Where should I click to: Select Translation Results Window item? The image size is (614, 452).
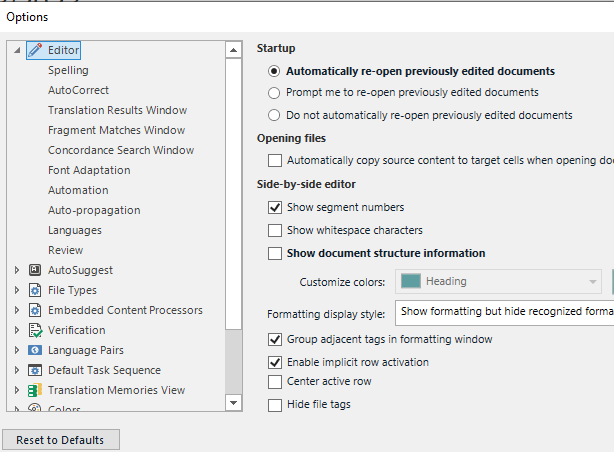[x=117, y=110]
